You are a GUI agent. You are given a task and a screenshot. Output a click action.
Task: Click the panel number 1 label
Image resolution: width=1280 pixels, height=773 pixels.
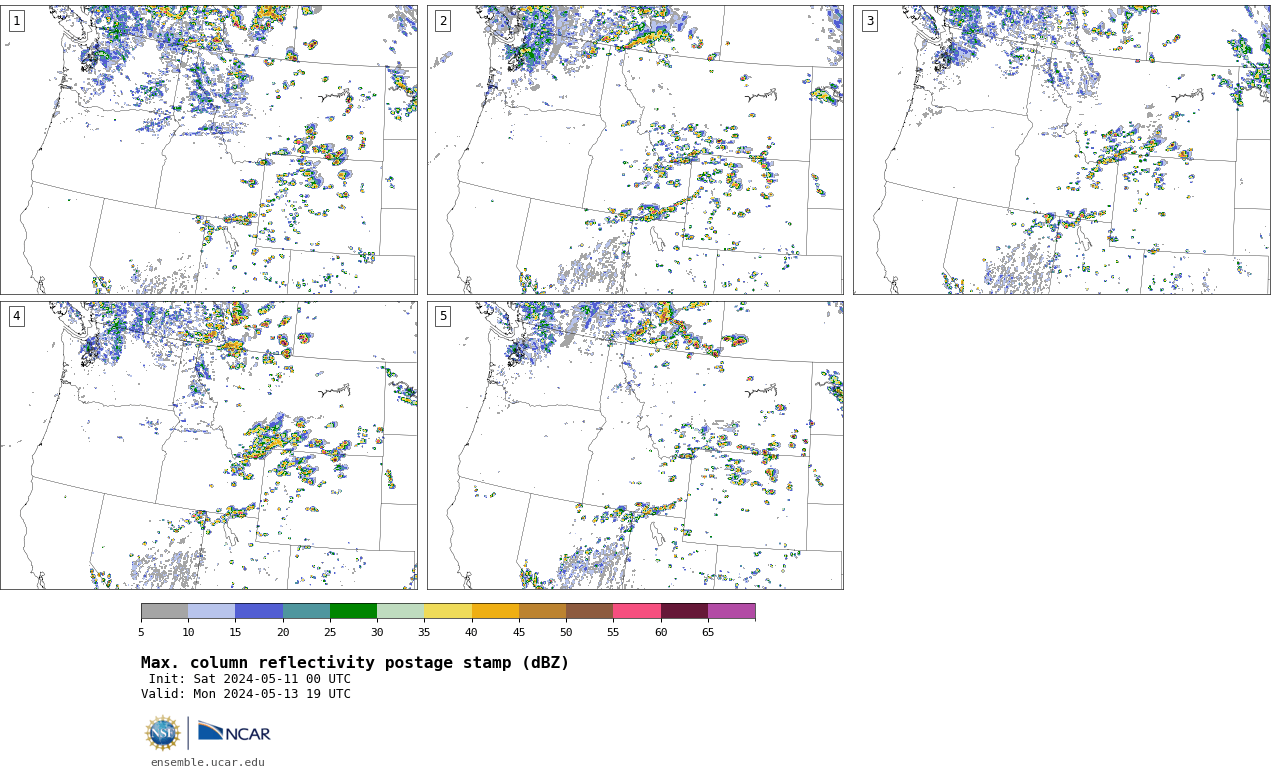pyautogui.click(x=16, y=21)
